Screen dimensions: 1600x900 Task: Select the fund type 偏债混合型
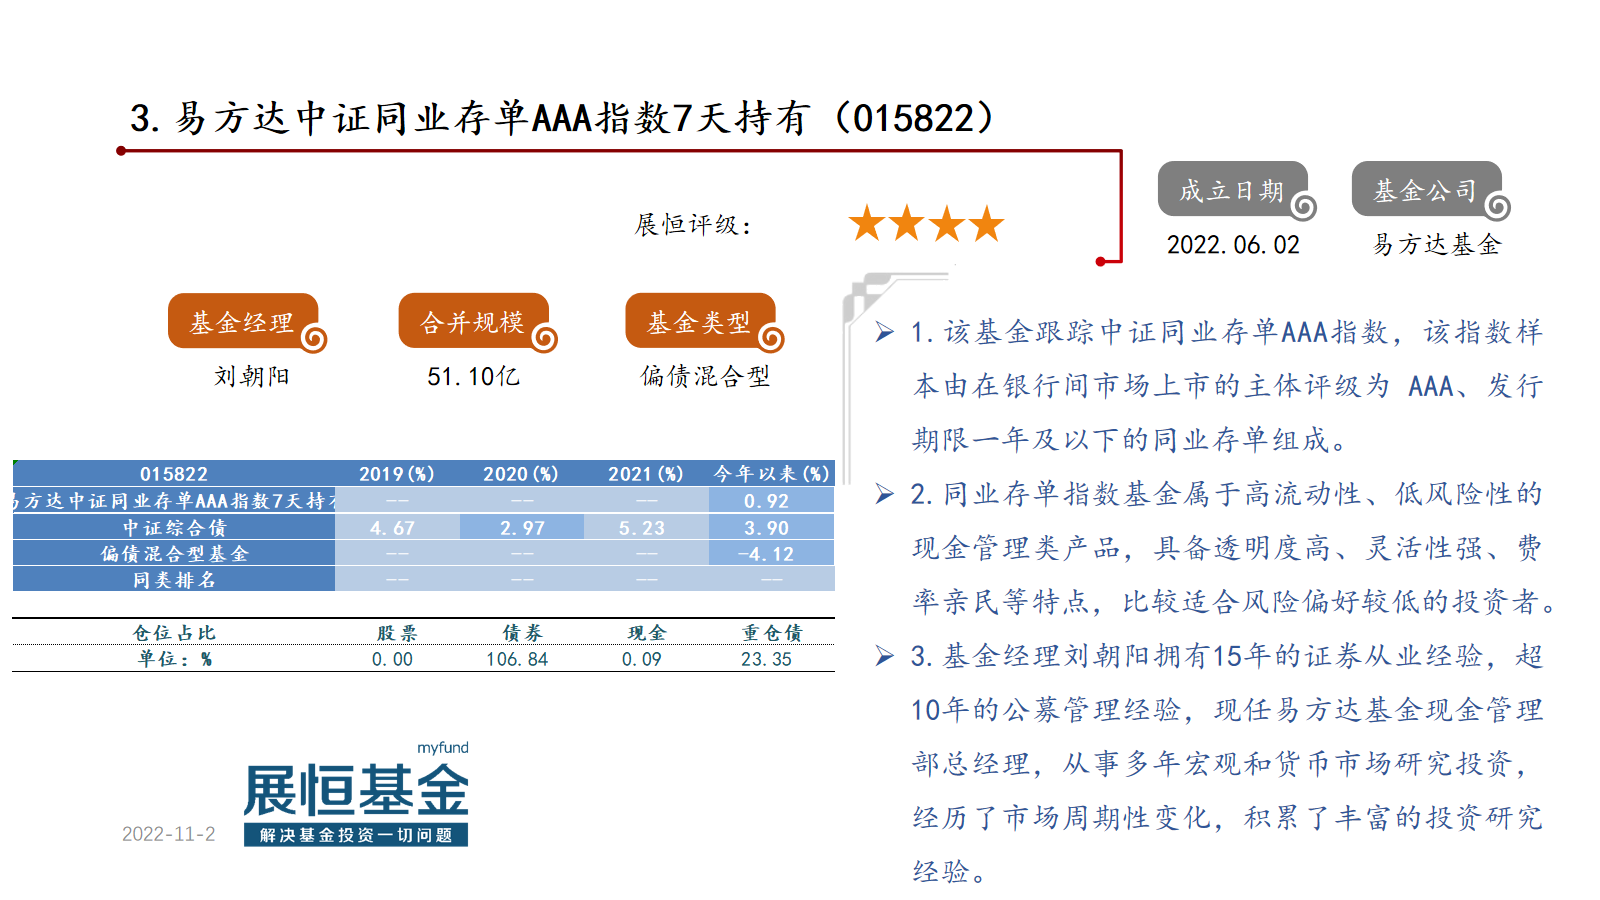[706, 376]
